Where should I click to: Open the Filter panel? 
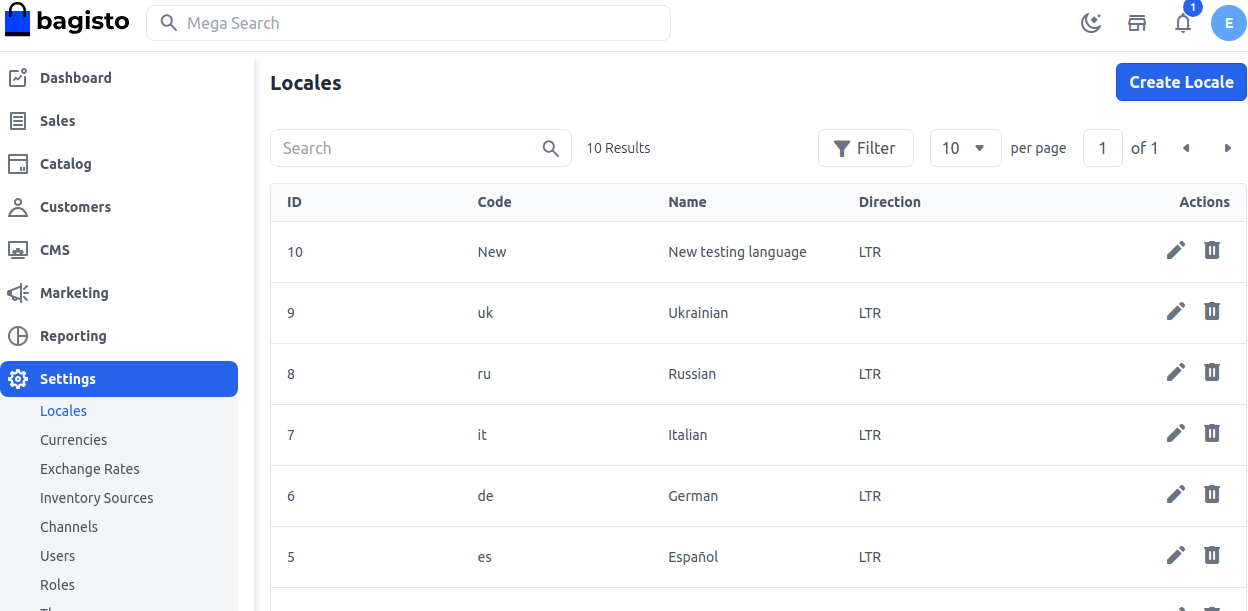tap(865, 148)
